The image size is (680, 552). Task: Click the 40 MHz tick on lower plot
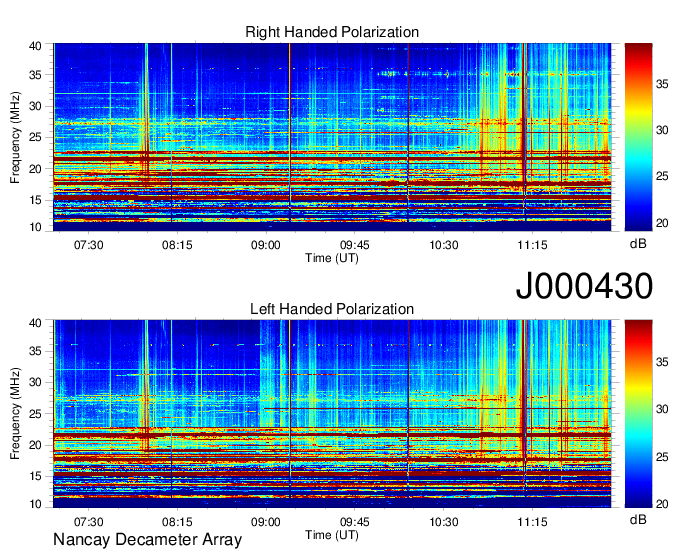click(35, 323)
